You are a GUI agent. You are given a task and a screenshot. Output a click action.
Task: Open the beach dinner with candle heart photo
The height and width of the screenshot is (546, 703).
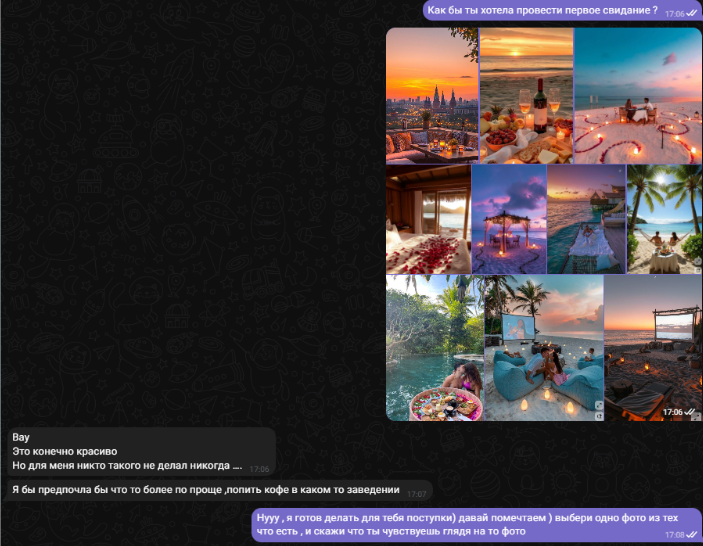pos(638,95)
